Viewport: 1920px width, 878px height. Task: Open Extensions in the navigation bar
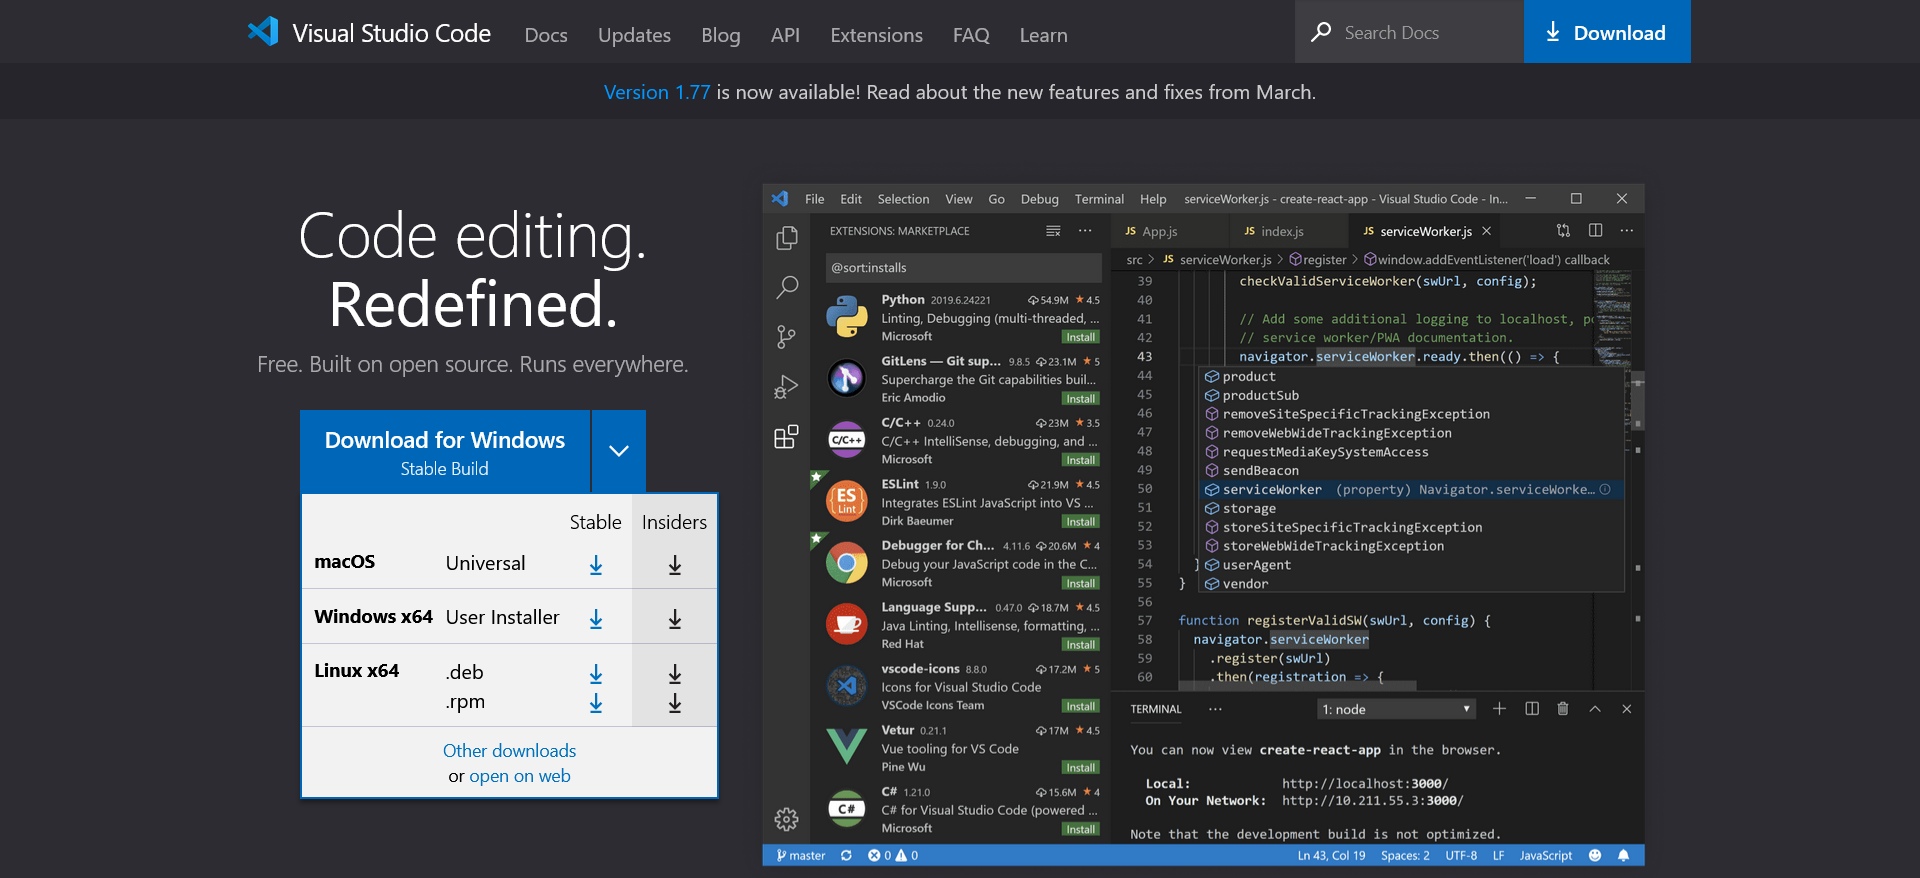[x=877, y=35]
